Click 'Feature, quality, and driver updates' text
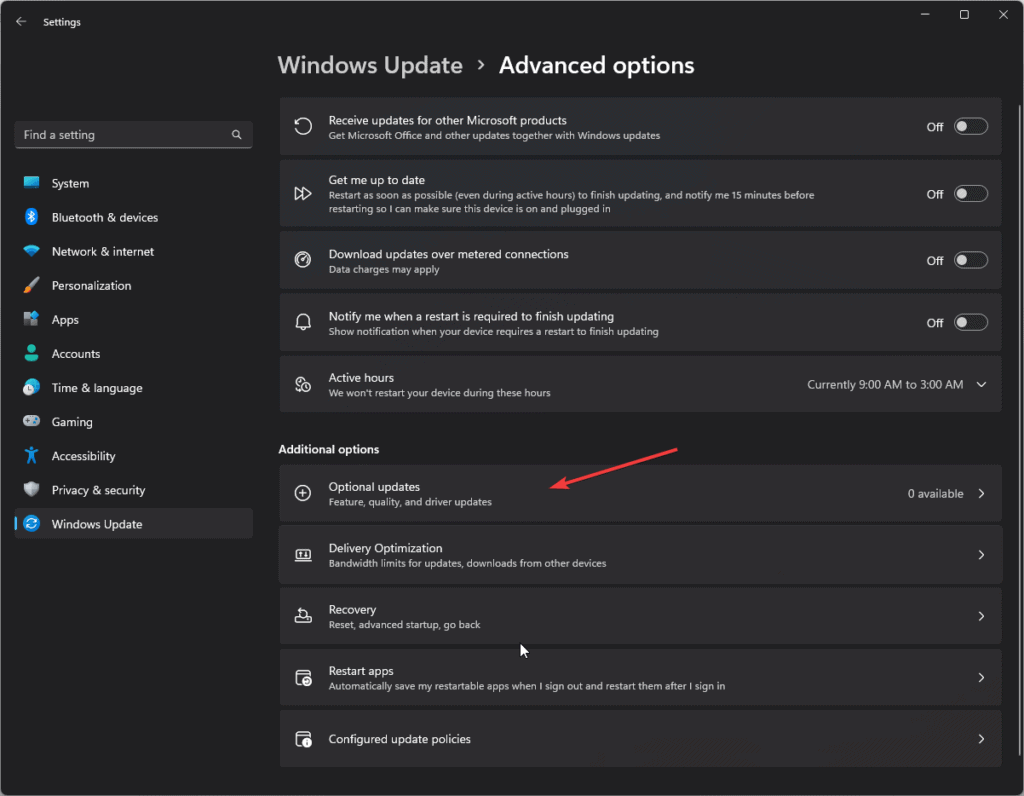 410,501
